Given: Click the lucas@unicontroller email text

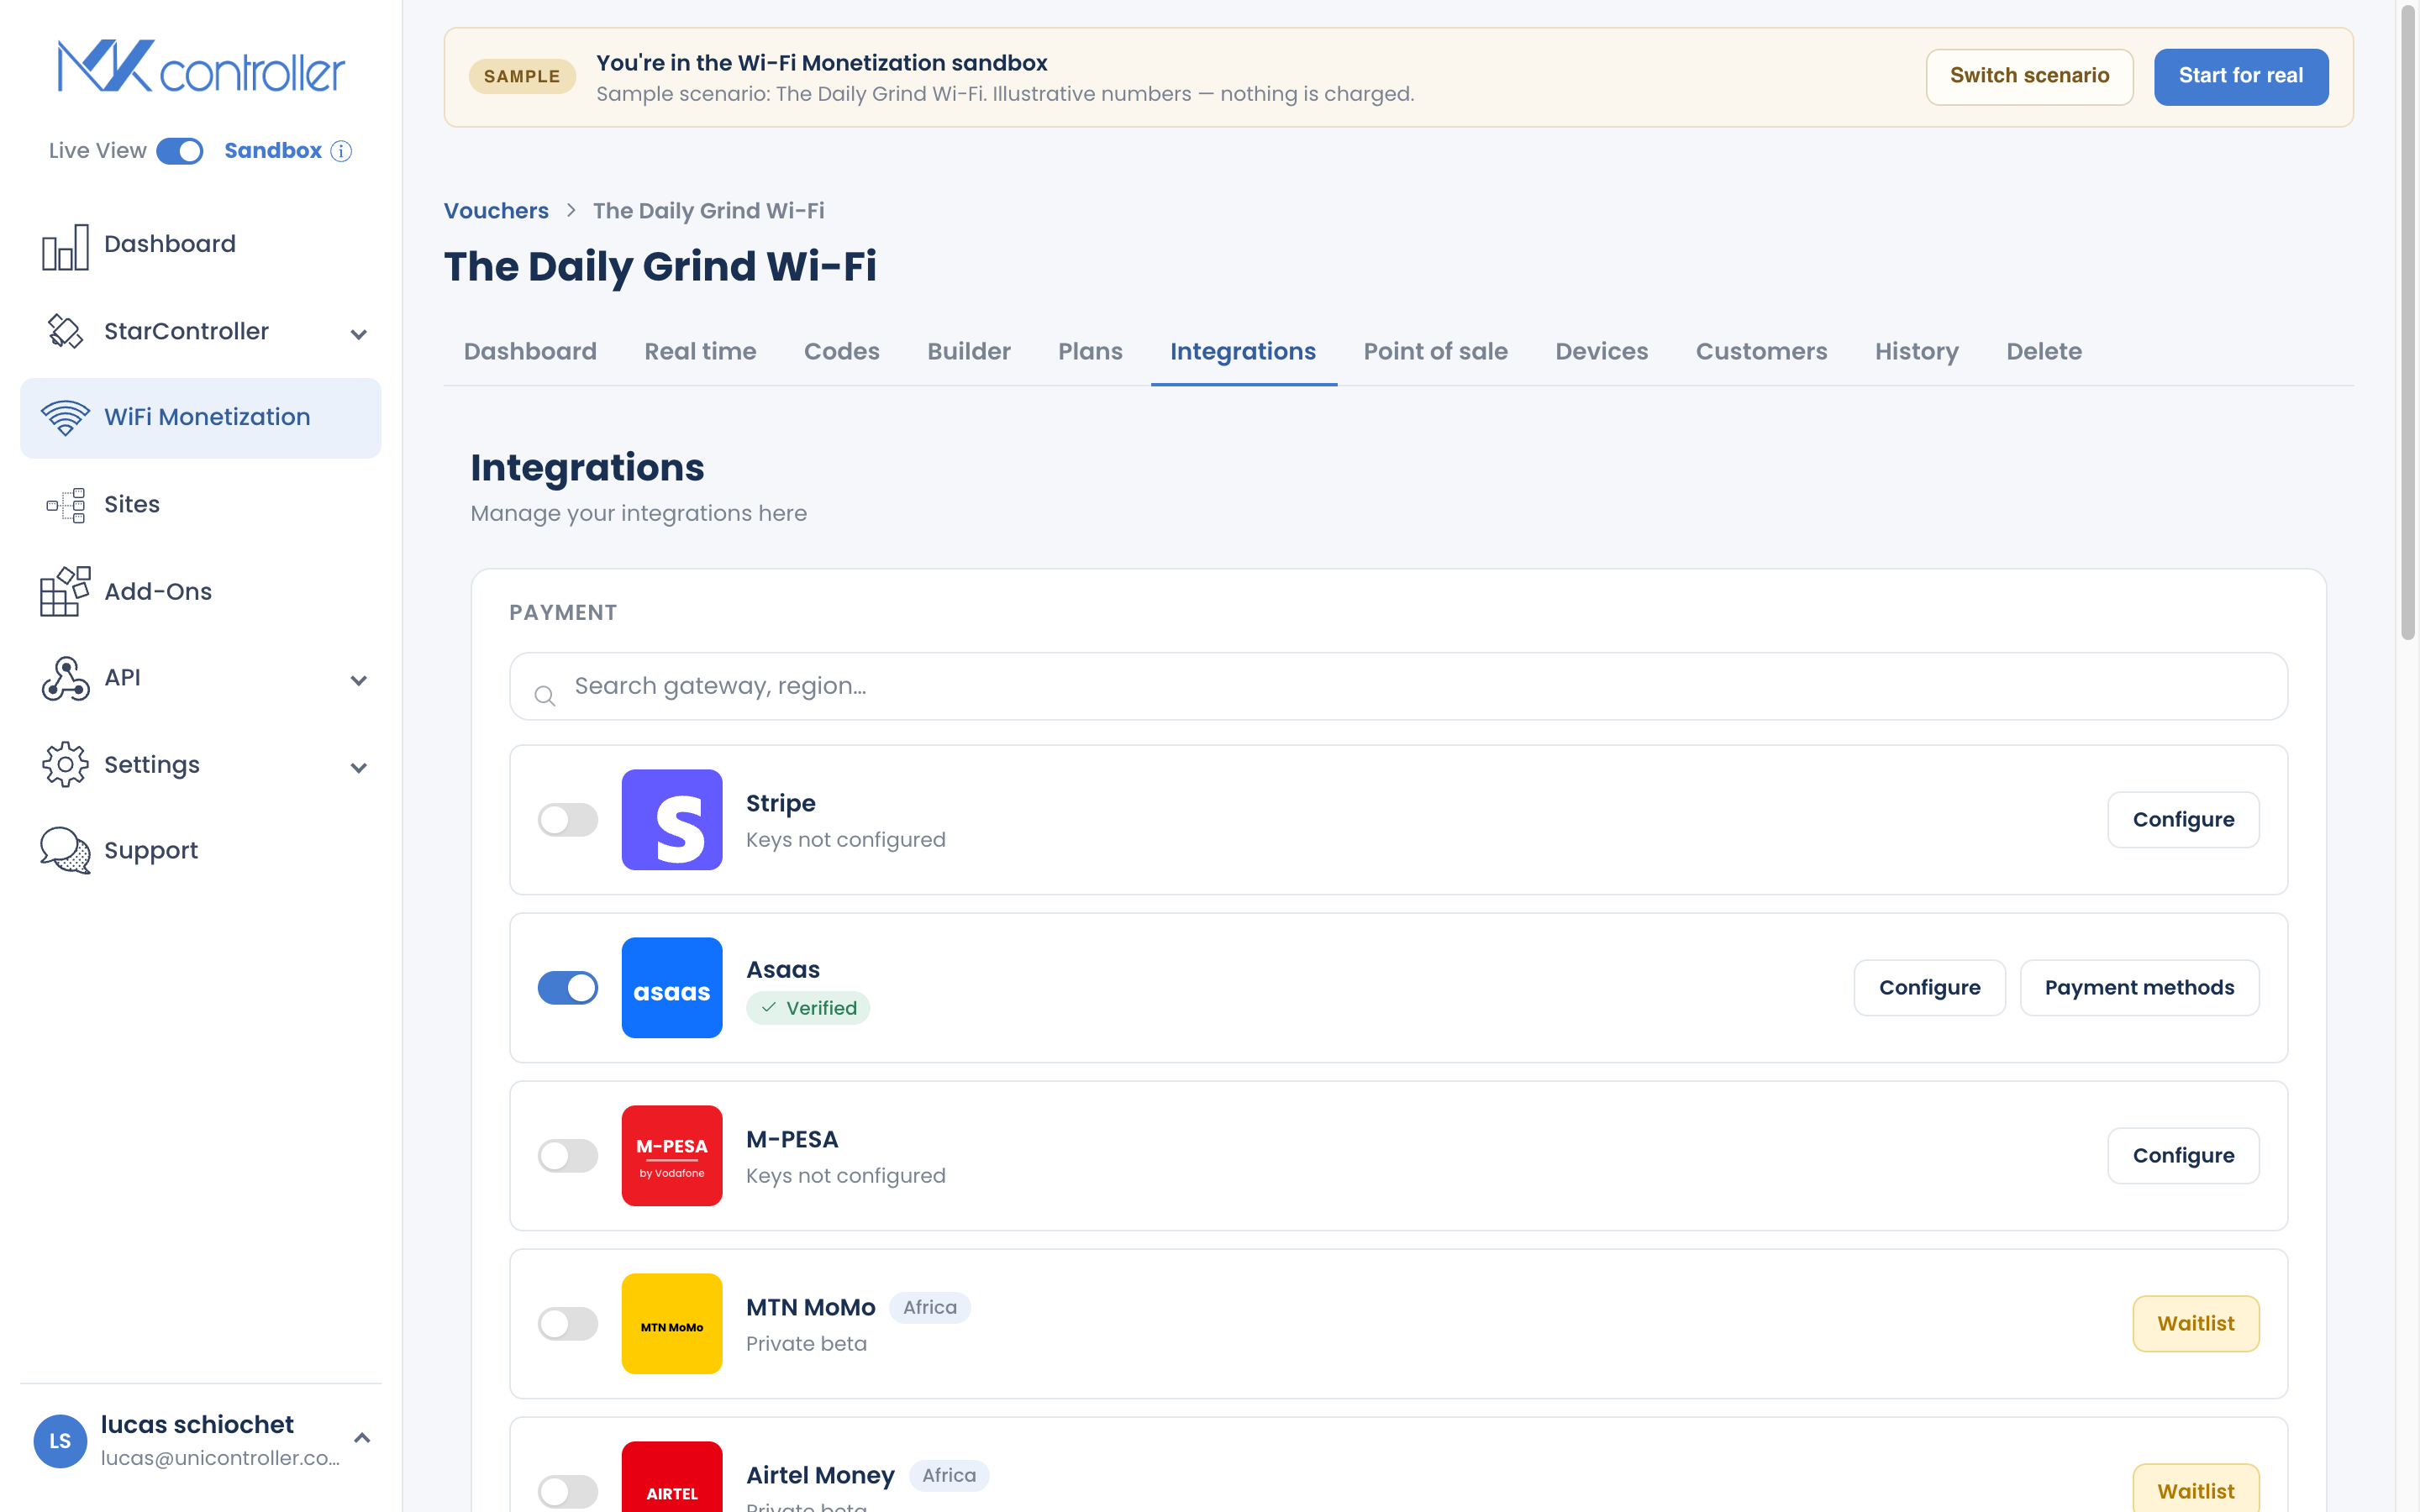Looking at the screenshot, I should pyautogui.click(x=220, y=1457).
